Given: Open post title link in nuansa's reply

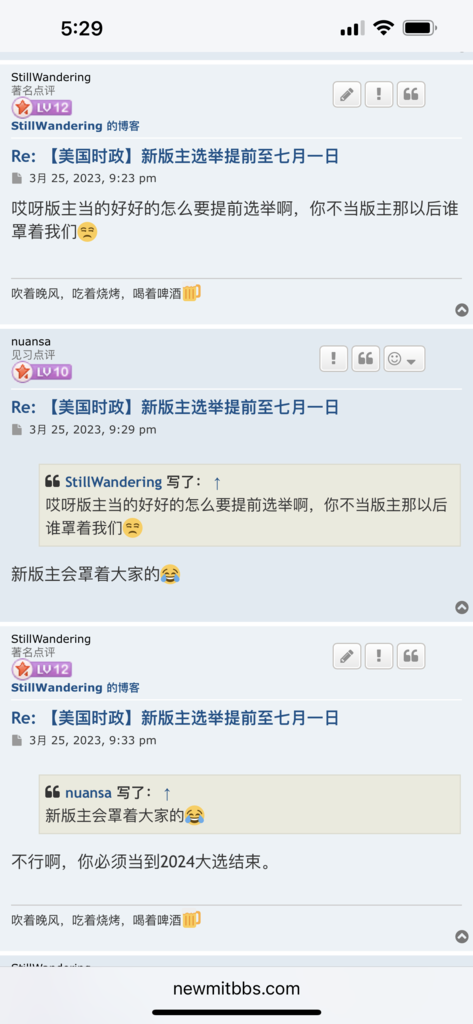Looking at the screenshot, I should pos(175,408).
